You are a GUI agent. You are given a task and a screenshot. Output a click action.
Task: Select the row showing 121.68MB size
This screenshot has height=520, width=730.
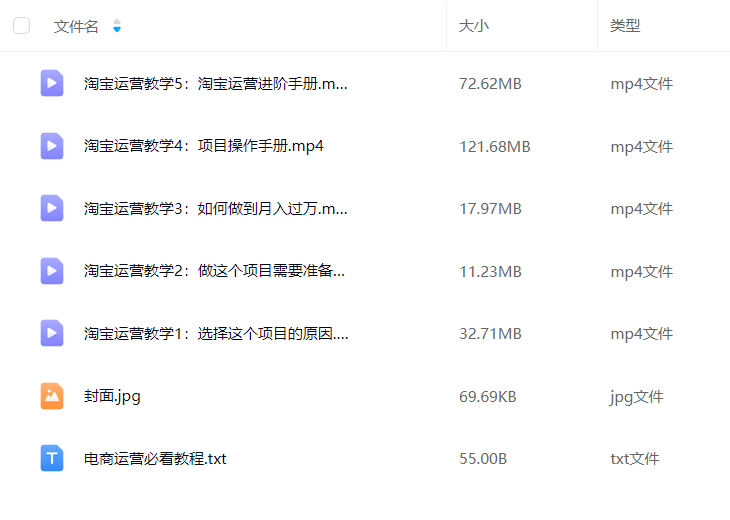365,146
